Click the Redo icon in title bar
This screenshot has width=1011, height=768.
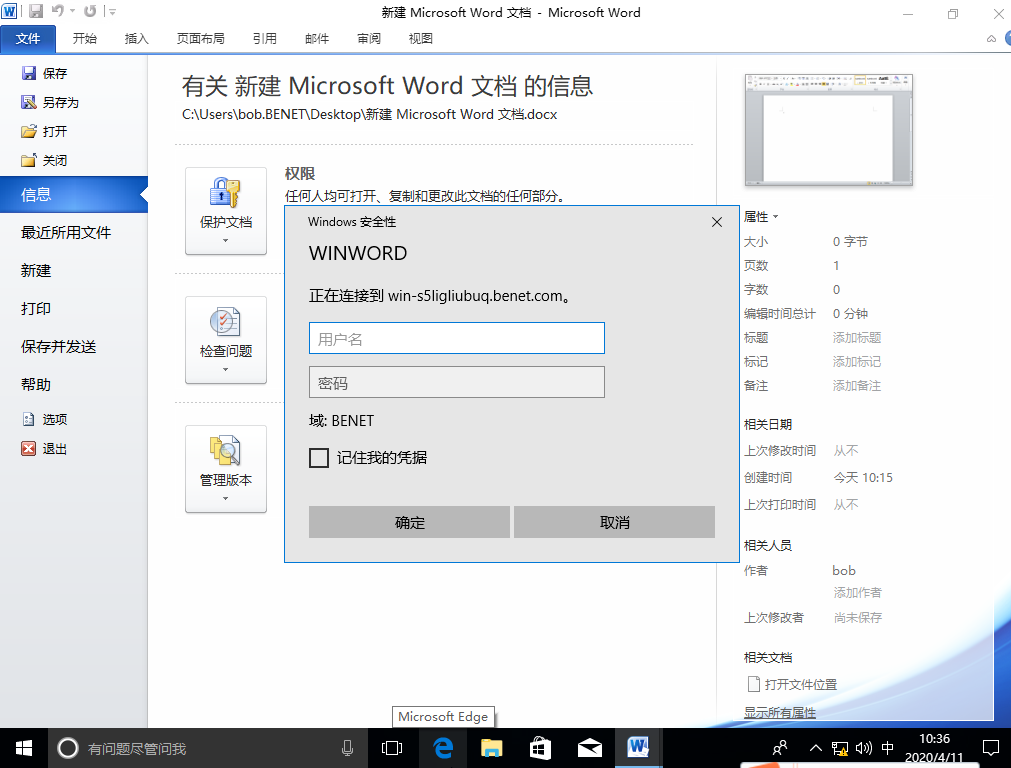click(91, 11)
